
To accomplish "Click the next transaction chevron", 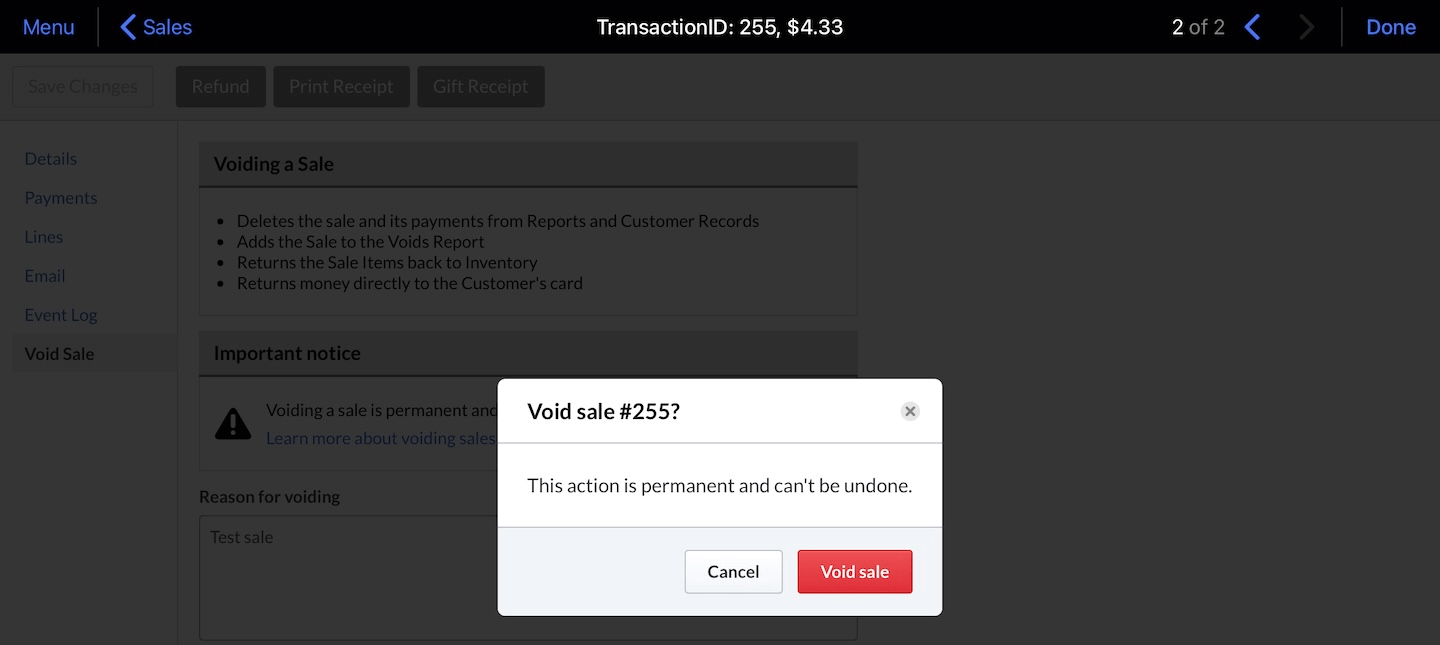I will pos(1306,26).
